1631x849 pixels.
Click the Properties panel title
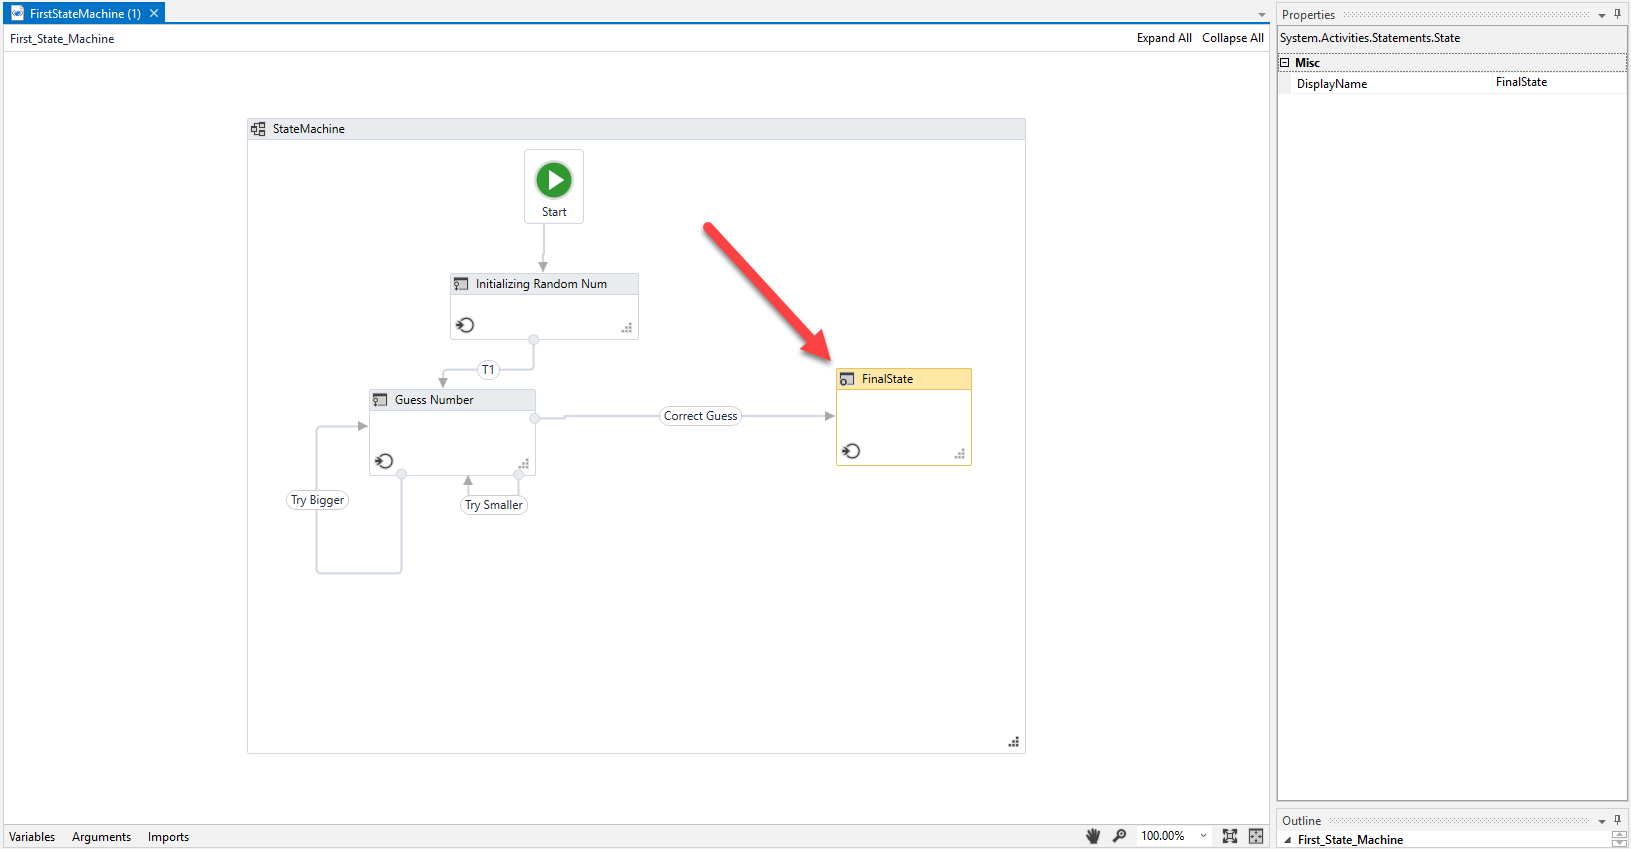[x=1308, y=15]
